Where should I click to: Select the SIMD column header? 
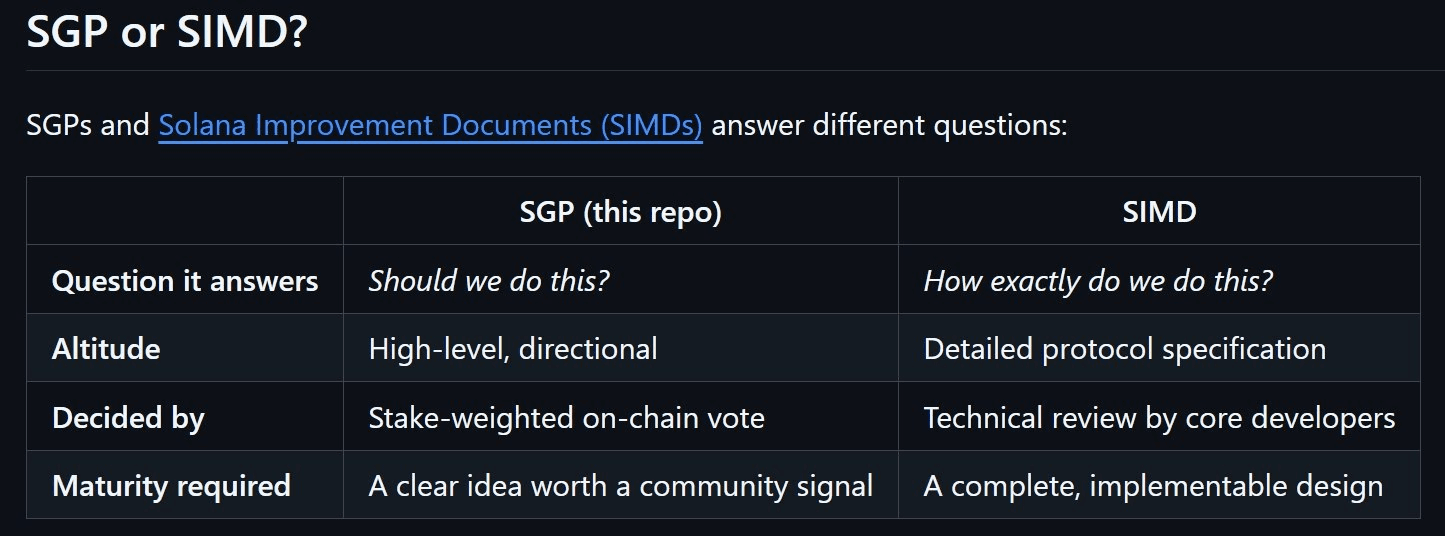coord(1159,212)
